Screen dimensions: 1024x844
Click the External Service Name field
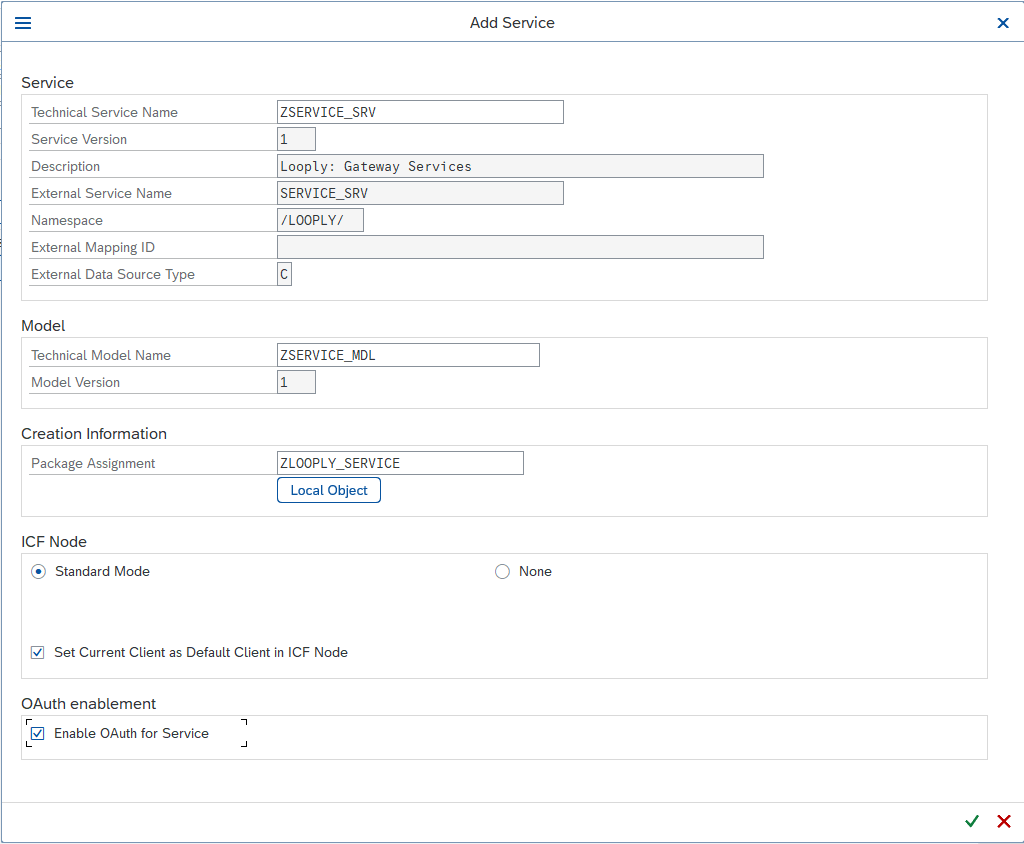click(420, 193)
